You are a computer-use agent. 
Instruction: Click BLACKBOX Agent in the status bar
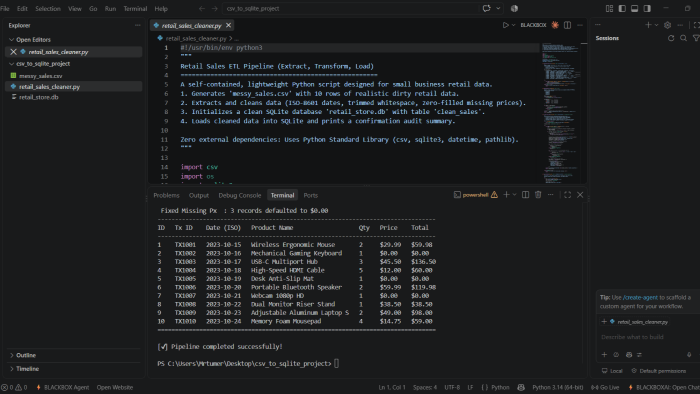click(x=62, y=387)
